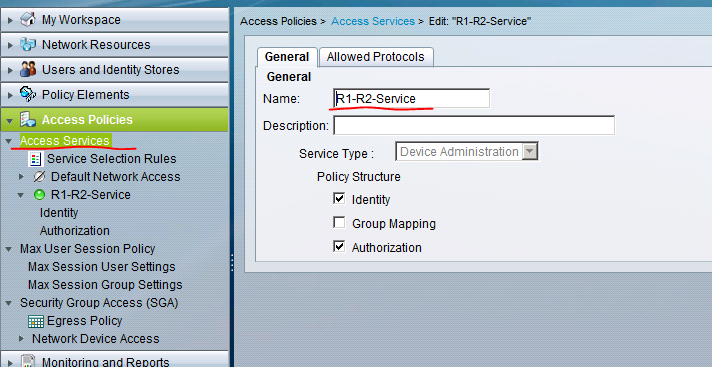Open Egress Policy
Viewport: 712px width, 367px height.
coord(85,321)
